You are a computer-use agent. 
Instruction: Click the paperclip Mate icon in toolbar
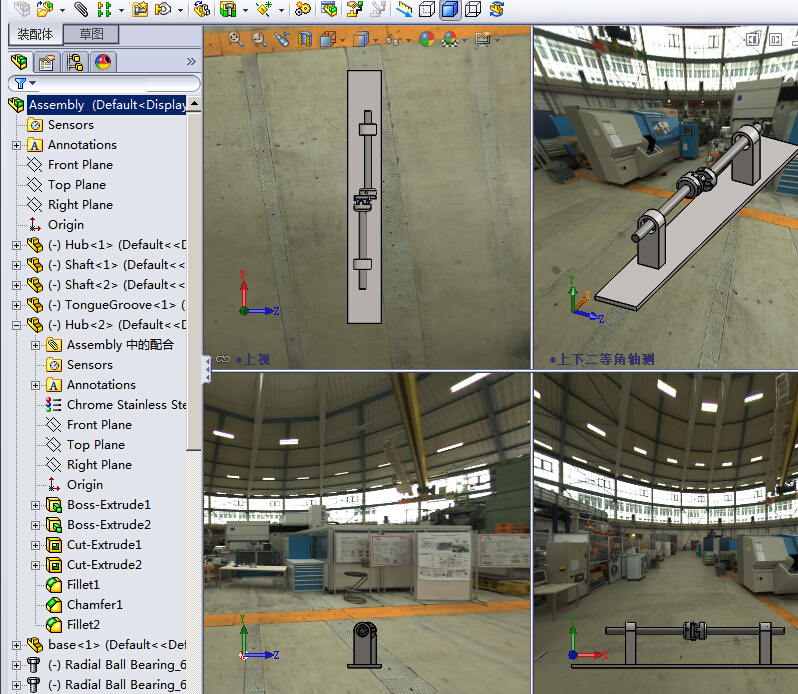click(80, 10)
